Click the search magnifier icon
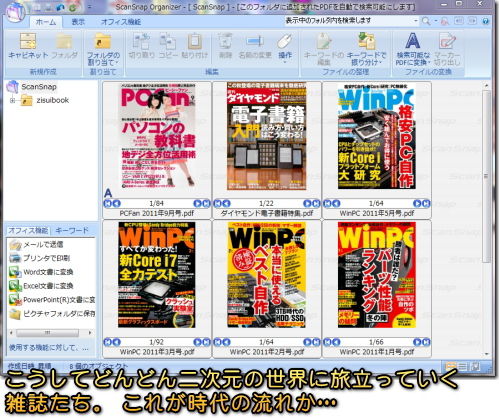Viewport: 499px width, 418px height. (426, 21)
